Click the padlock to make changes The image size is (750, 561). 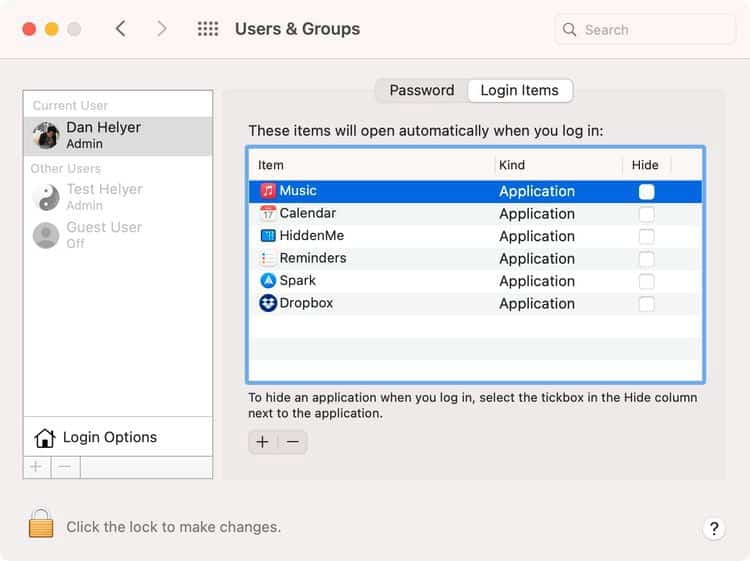(x=41, y=525)
